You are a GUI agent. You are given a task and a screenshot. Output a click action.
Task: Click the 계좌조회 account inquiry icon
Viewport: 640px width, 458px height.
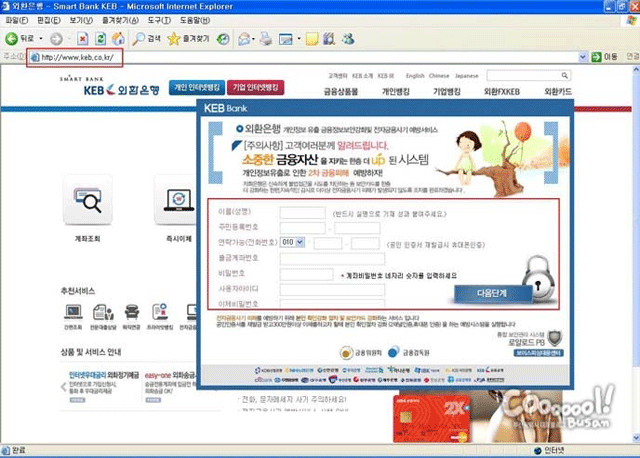[87, 200]
